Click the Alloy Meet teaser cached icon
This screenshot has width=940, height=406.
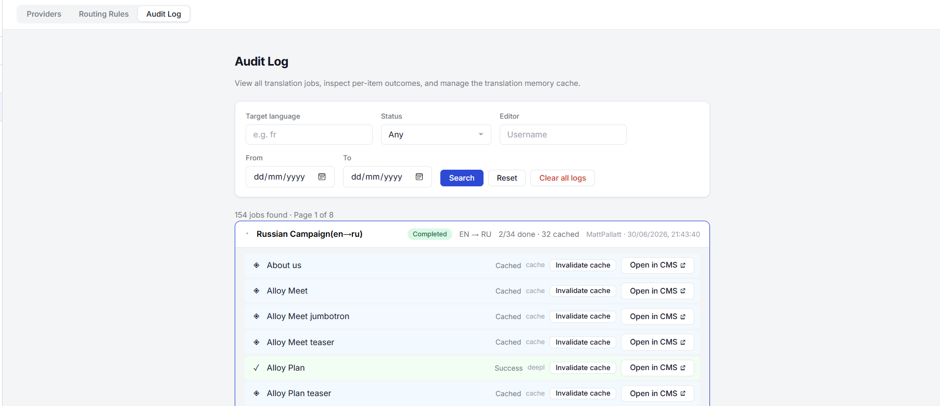257,342
